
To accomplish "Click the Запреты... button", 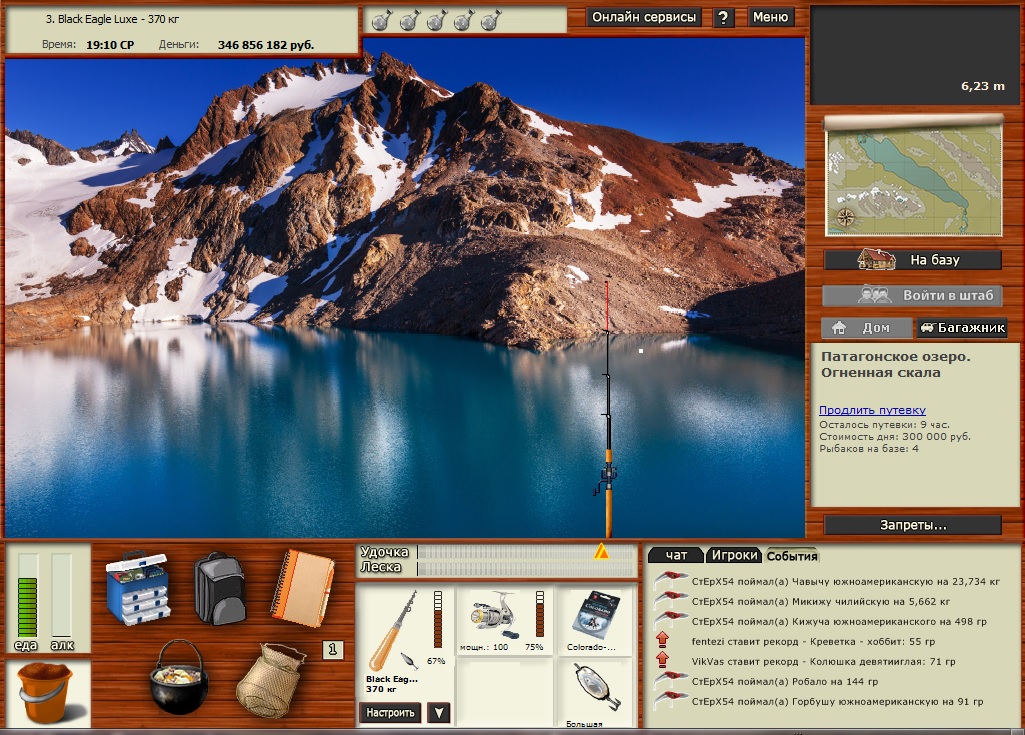I will point(913,525).
